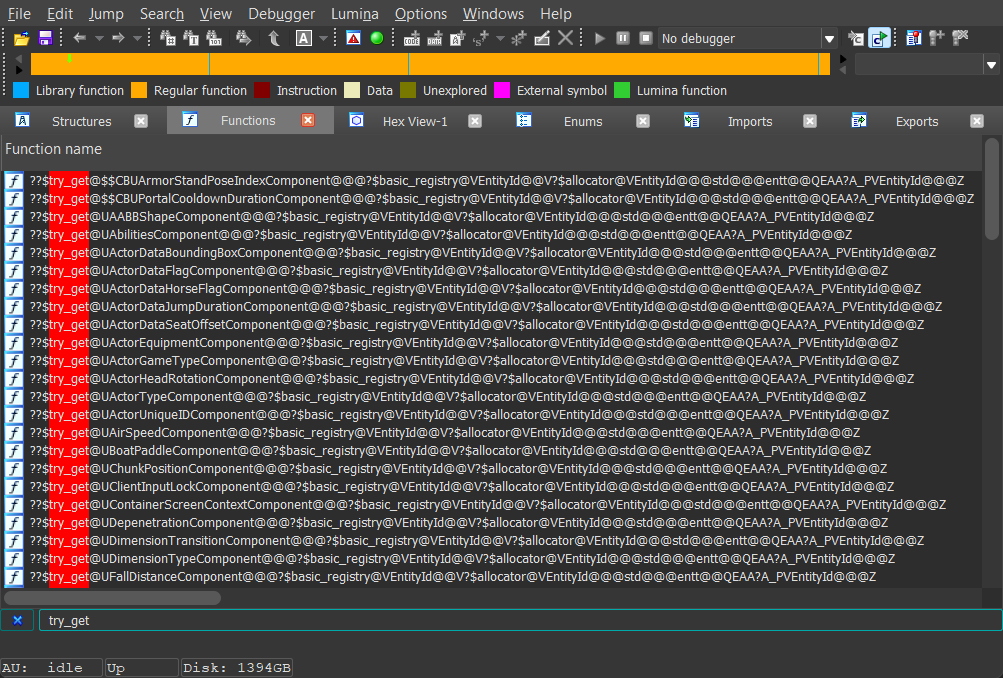Close the Hex View-1 tab

[x=475, y=121]
